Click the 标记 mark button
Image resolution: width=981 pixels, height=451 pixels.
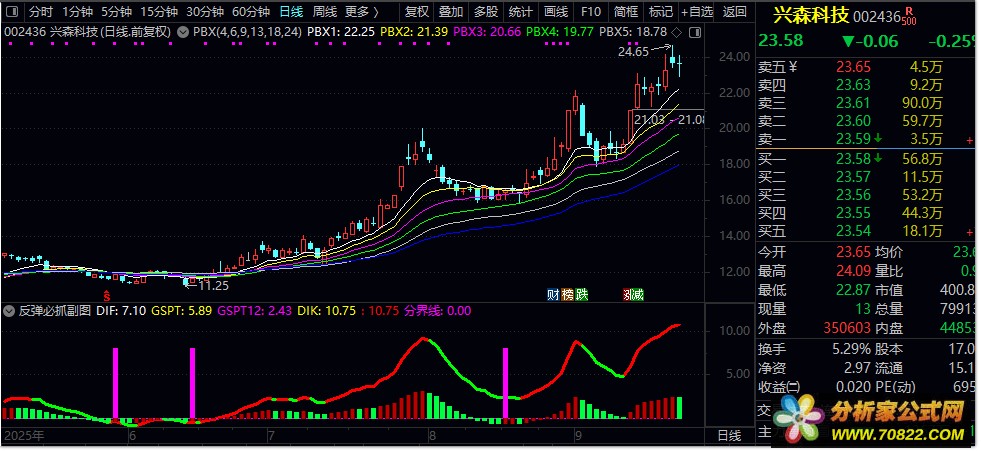pyautogui.click(x=661, y=11)
